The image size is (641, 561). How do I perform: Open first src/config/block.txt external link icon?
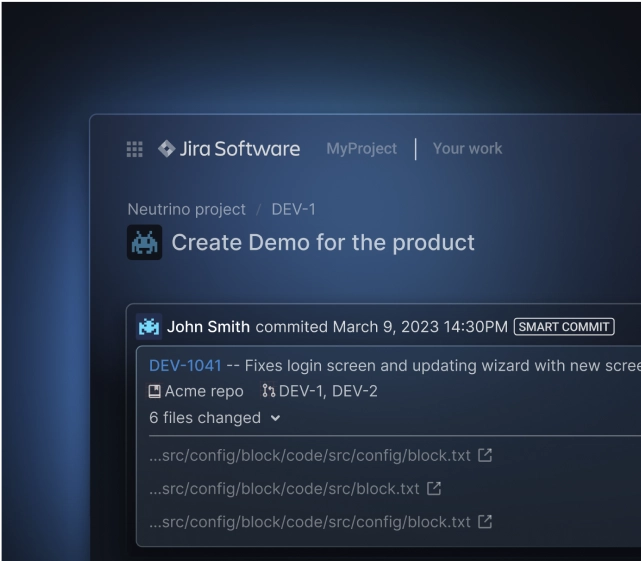tap(485, 455)
